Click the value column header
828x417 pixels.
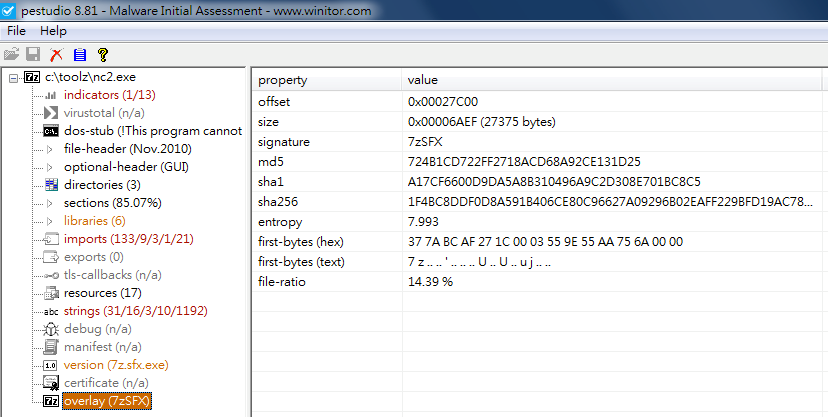click(x=611, y=80)
